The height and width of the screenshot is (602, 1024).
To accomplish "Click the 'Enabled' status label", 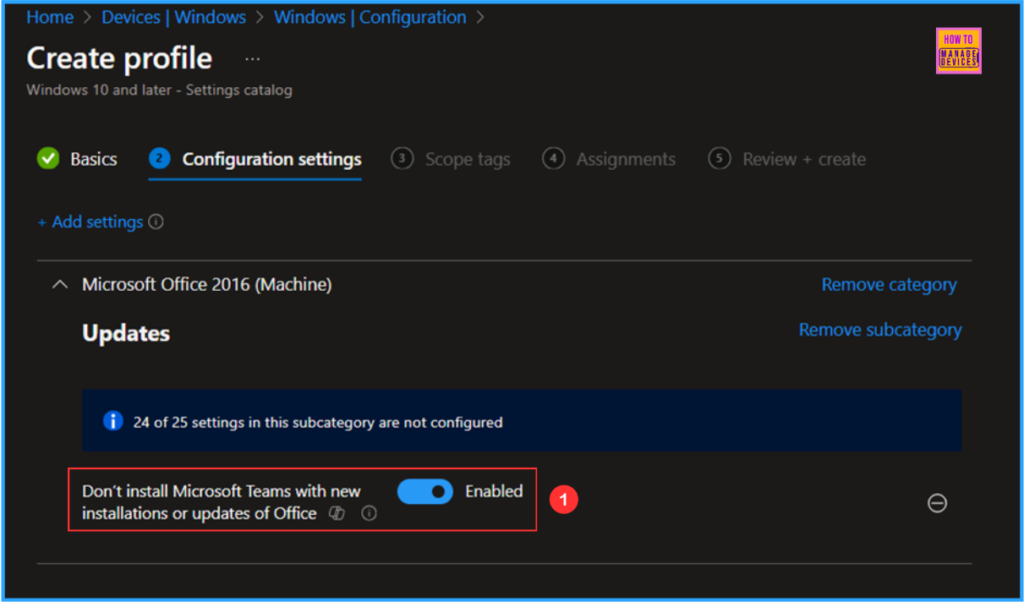I will click(x=494, y=491).
